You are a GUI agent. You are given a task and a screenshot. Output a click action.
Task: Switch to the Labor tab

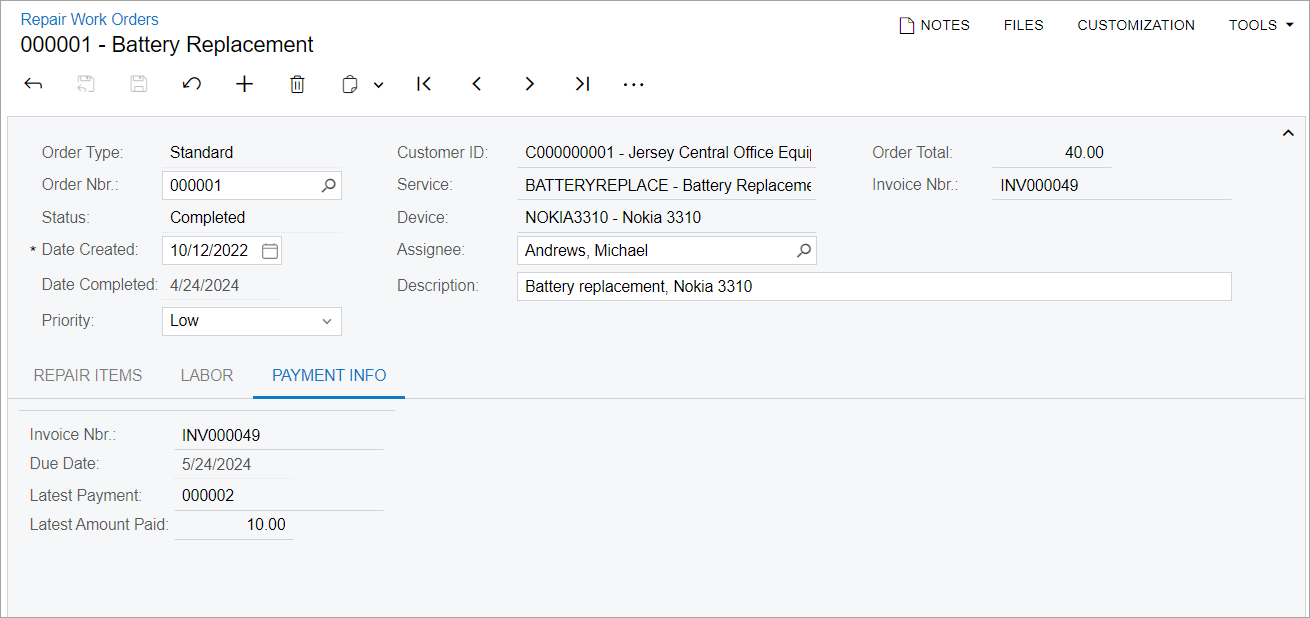(x=207, y=376)
